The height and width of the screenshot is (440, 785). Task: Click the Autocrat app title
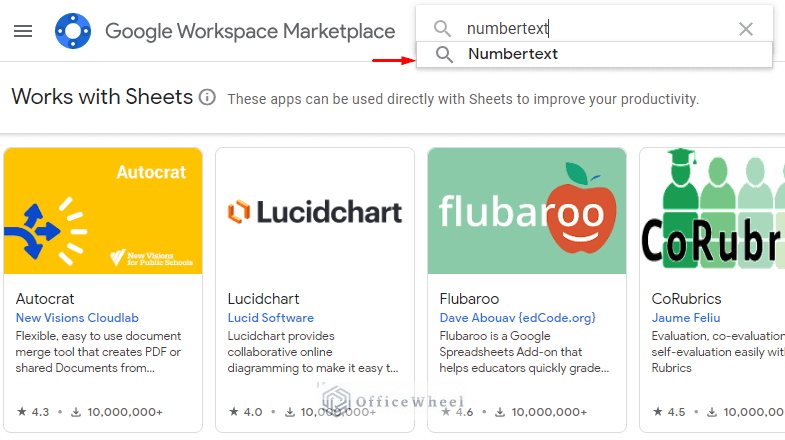pyautogui.click(x=45, y=299)
